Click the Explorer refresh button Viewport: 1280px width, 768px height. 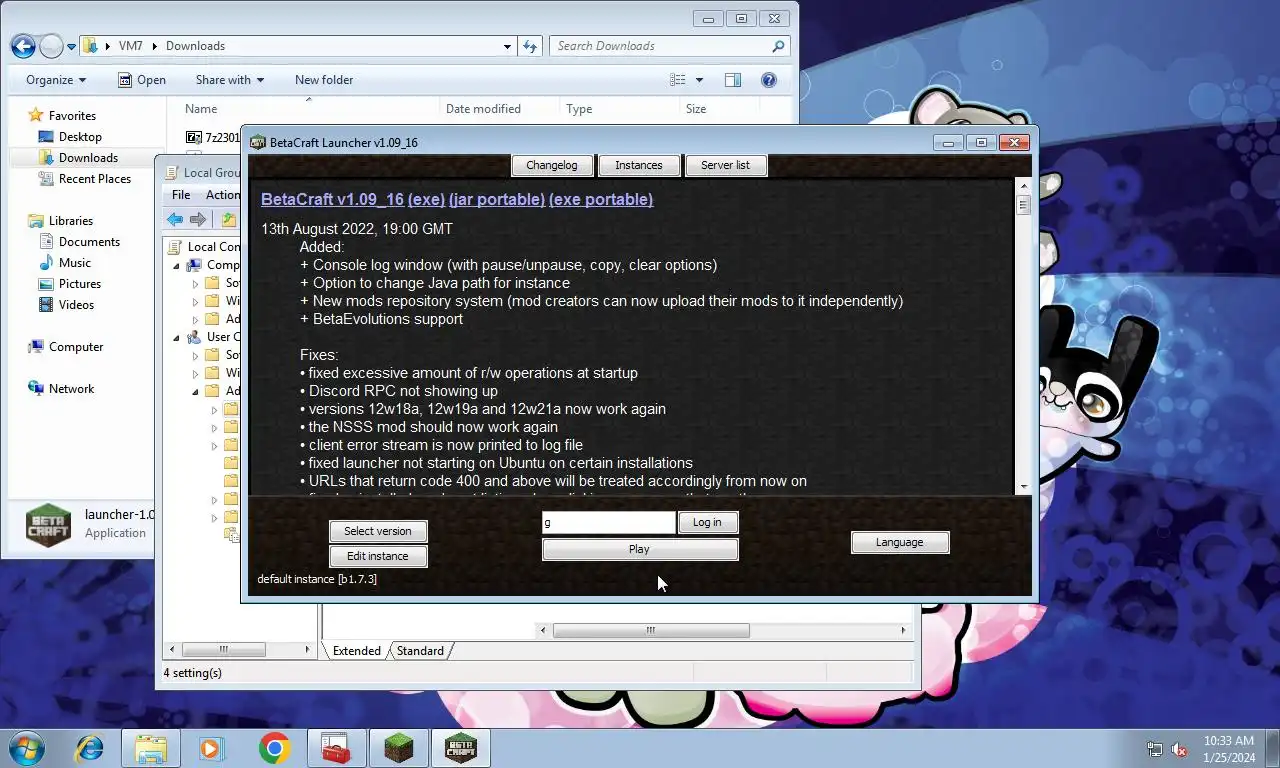coord(531,46)
